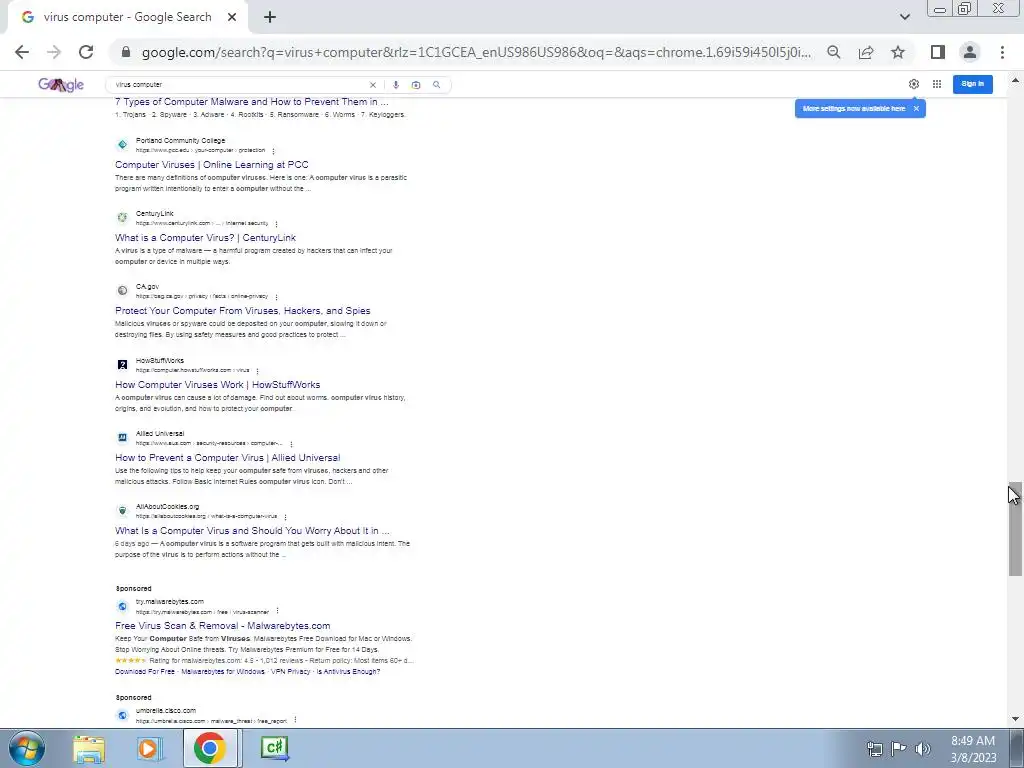This screenshot has height=768, width=1024.
Task: Click the taskbar clock showing 8:49 AM
Action: (973, 749)
